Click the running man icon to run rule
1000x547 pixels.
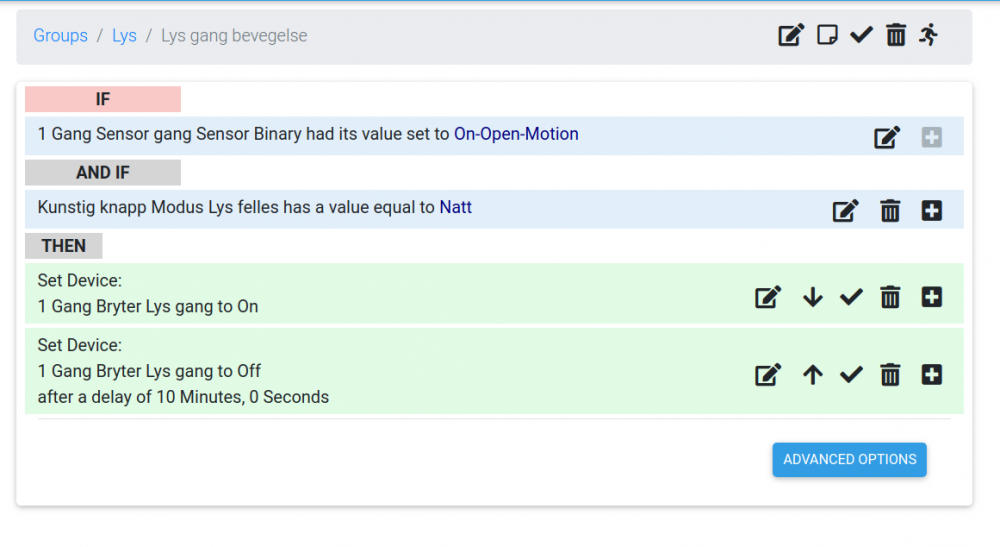[929, 35]
